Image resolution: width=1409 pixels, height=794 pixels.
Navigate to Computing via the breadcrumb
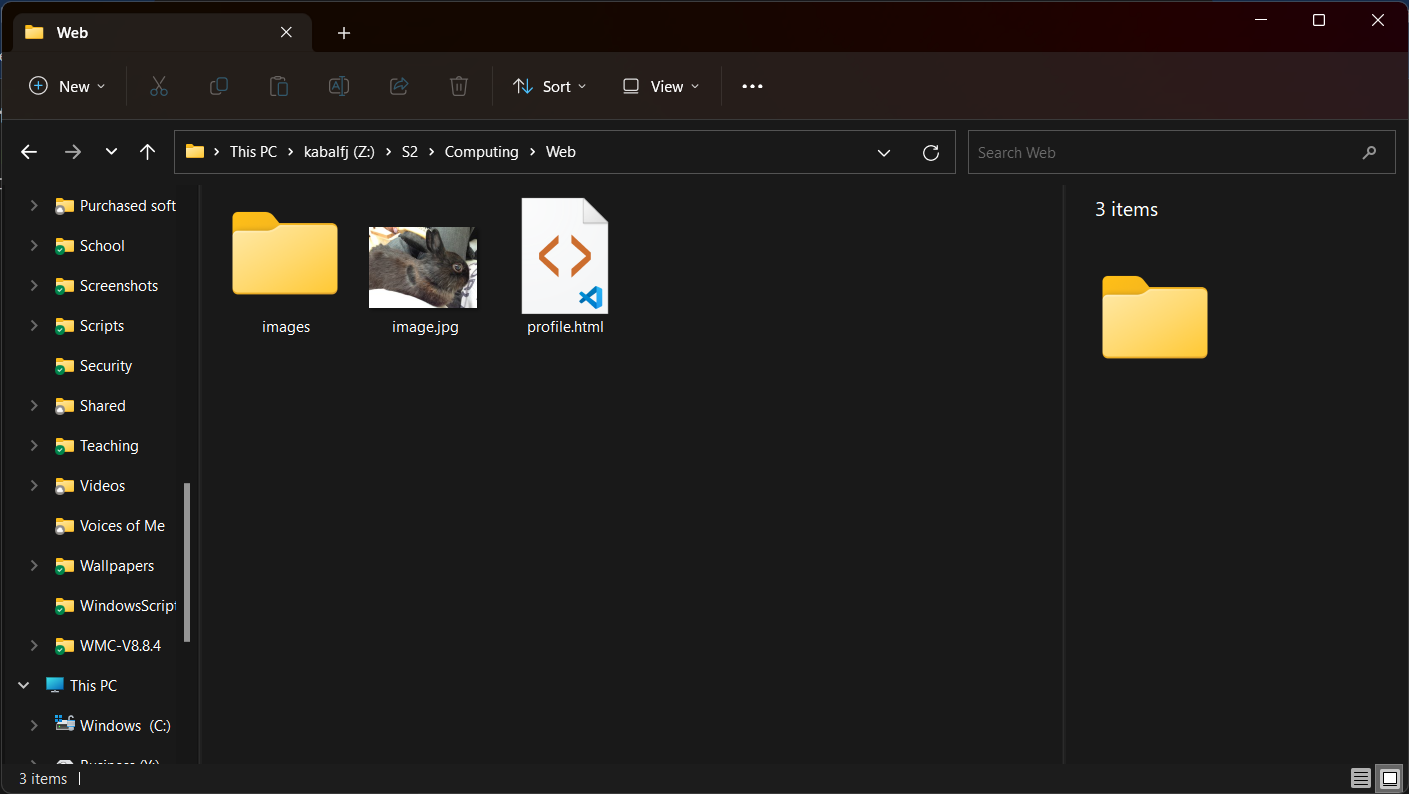(x=481, y=151)
